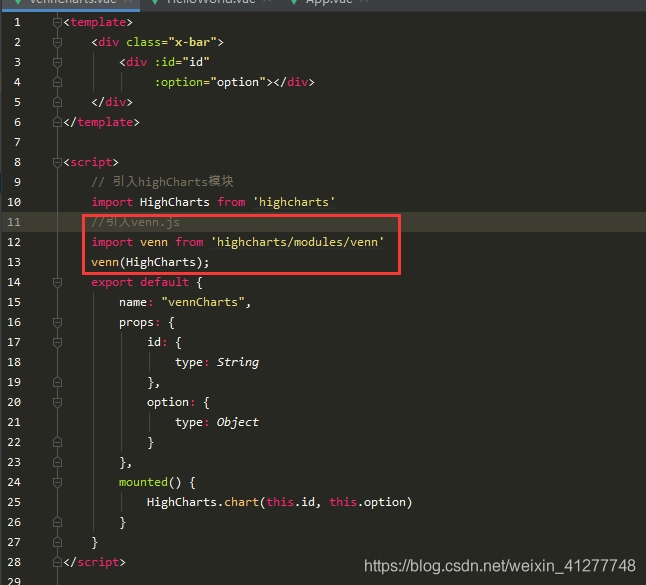
Task: Click 'String' type on line 18
Action: (x=238, y=362)
